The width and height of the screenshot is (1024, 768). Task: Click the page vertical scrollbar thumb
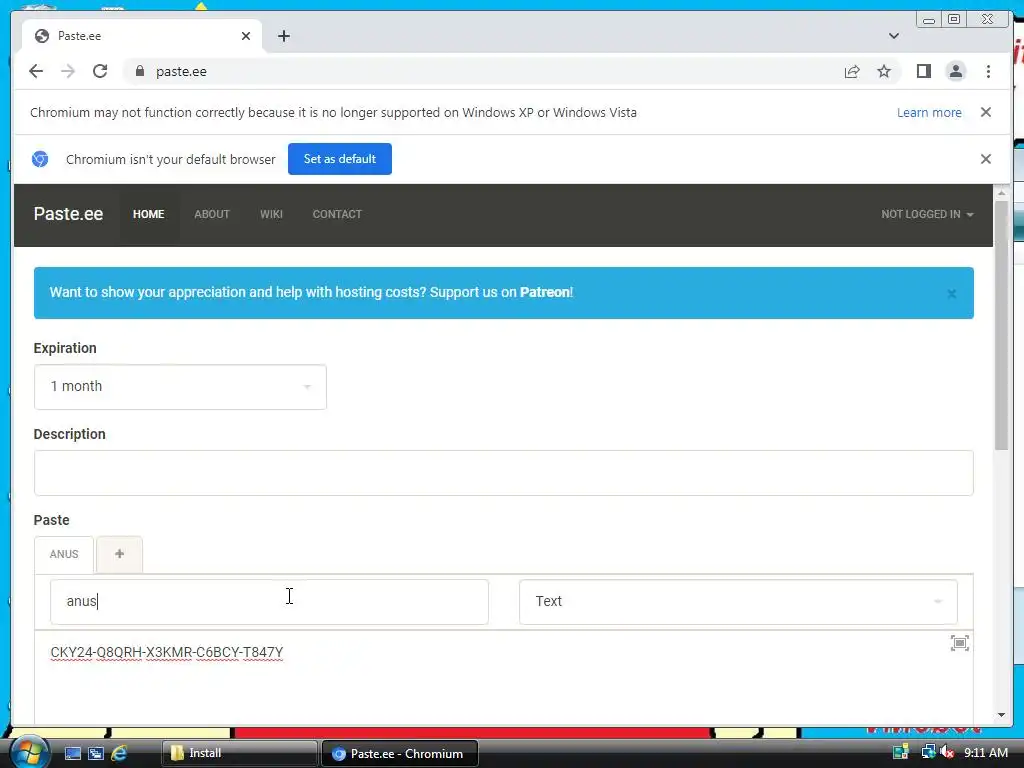tap(1001, 325)
